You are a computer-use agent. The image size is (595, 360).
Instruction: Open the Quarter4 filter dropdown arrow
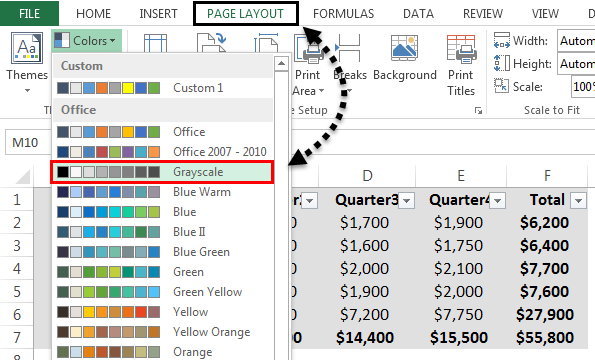497,200
